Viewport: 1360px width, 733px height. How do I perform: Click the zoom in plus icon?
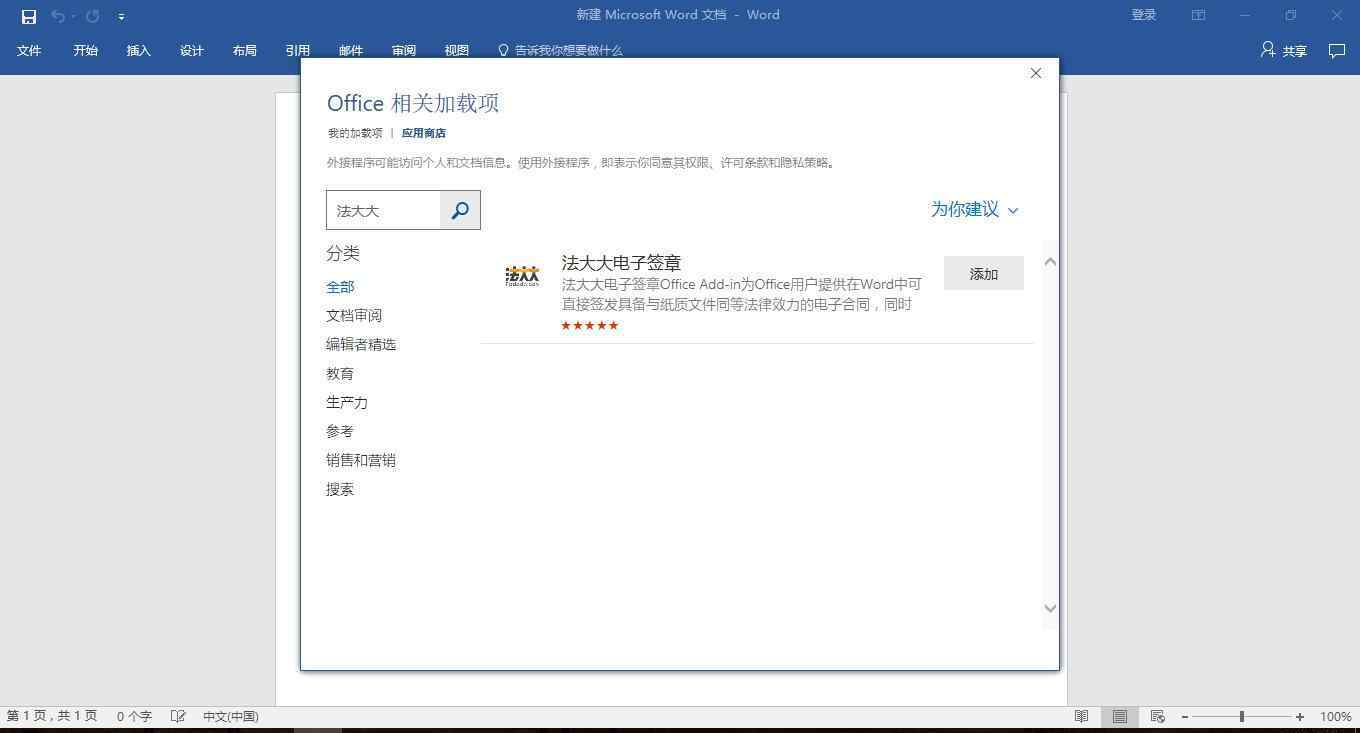tap(1299, 716)
